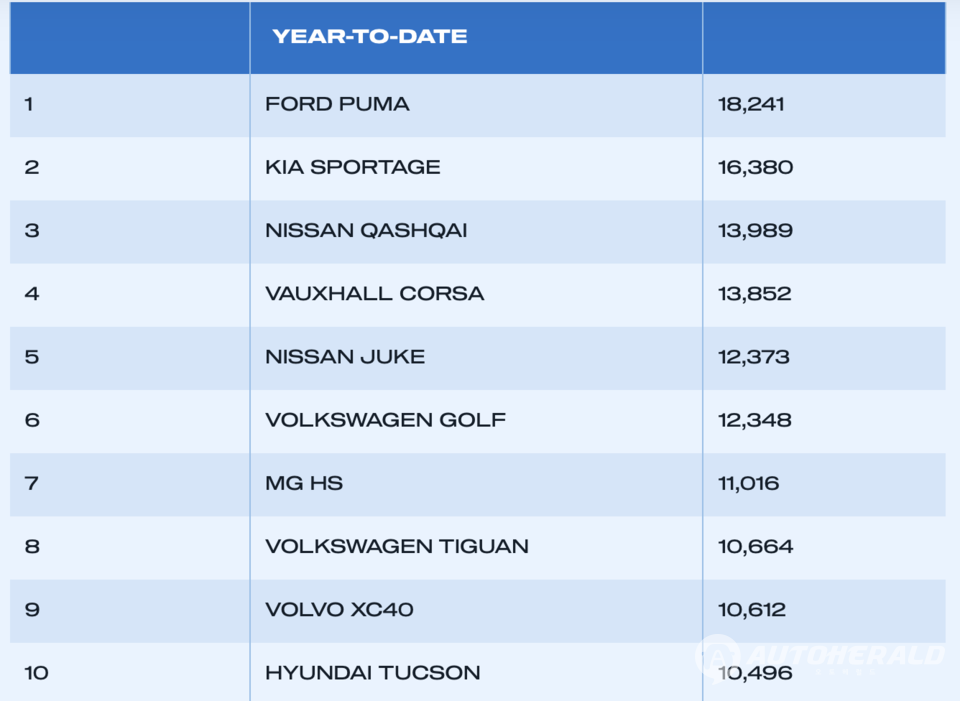Select the sales value 16,380

(756, 167)
